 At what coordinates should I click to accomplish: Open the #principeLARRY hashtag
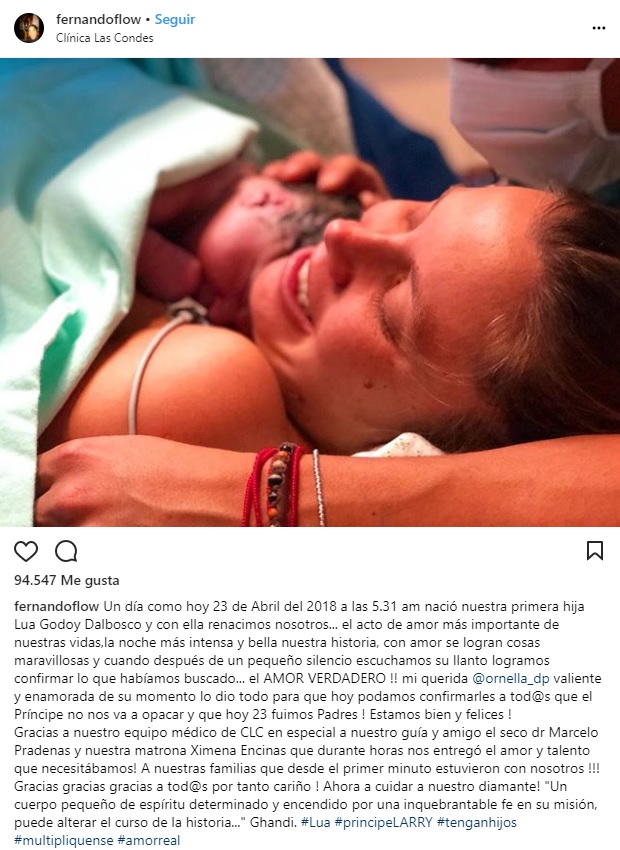(x=384, y=822)
